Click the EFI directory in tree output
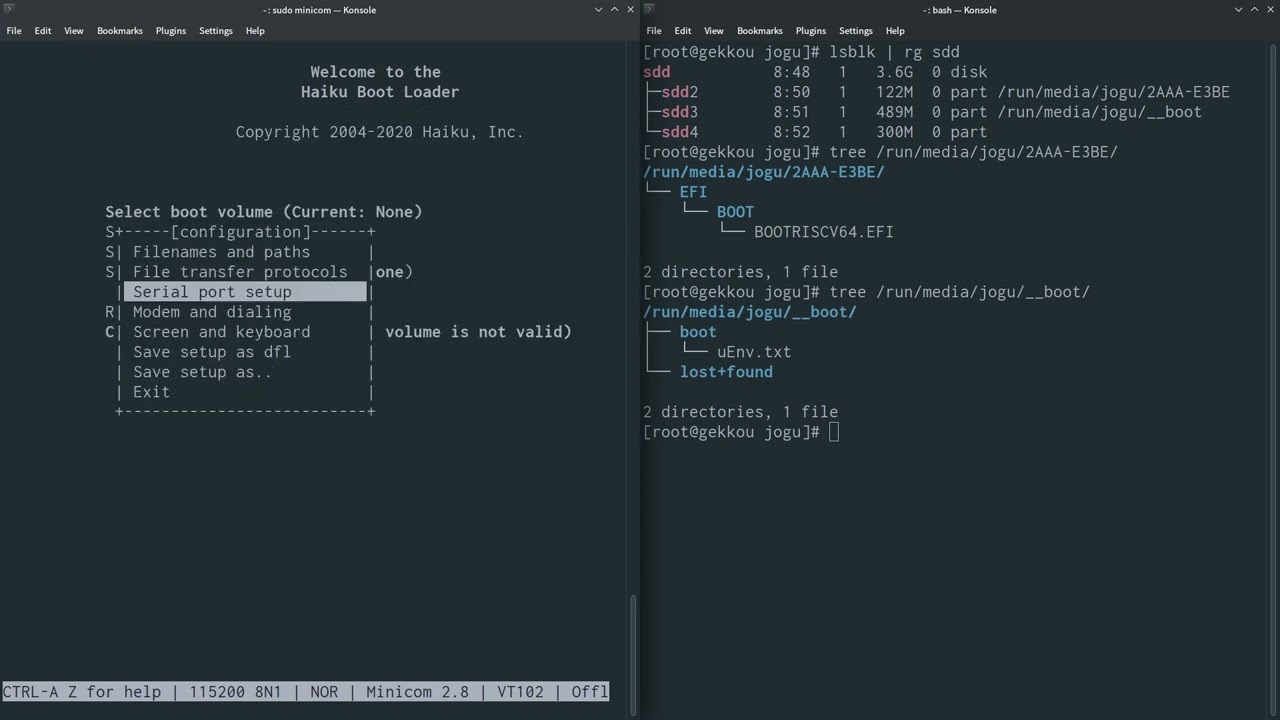This screenshot has width=1280, height=720. [693, 192]
